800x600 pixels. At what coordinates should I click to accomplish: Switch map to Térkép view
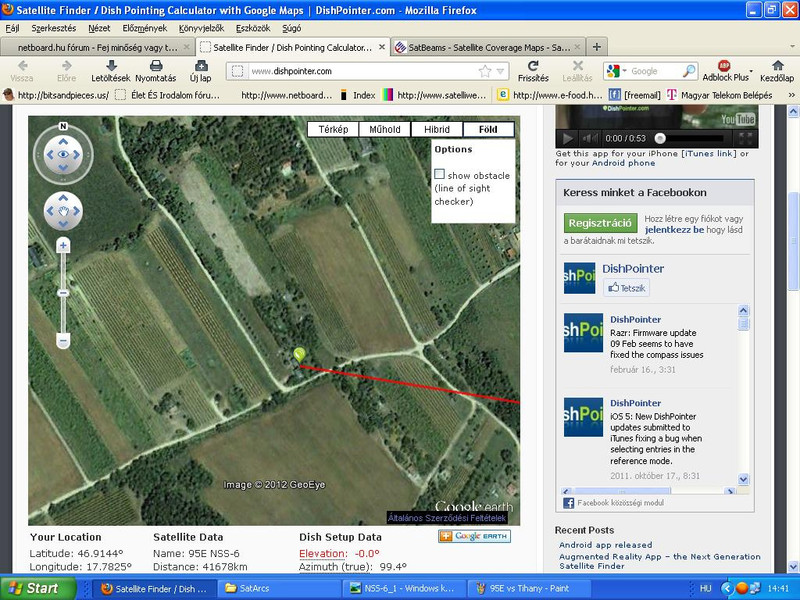(x=333, y=130)
